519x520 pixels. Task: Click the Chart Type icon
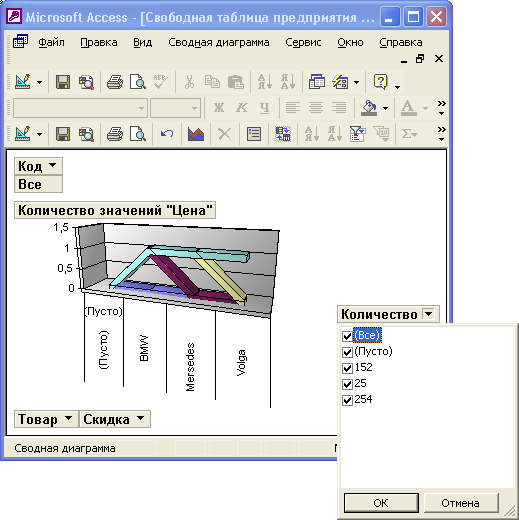pyautogui.click(x=196, y=134)
